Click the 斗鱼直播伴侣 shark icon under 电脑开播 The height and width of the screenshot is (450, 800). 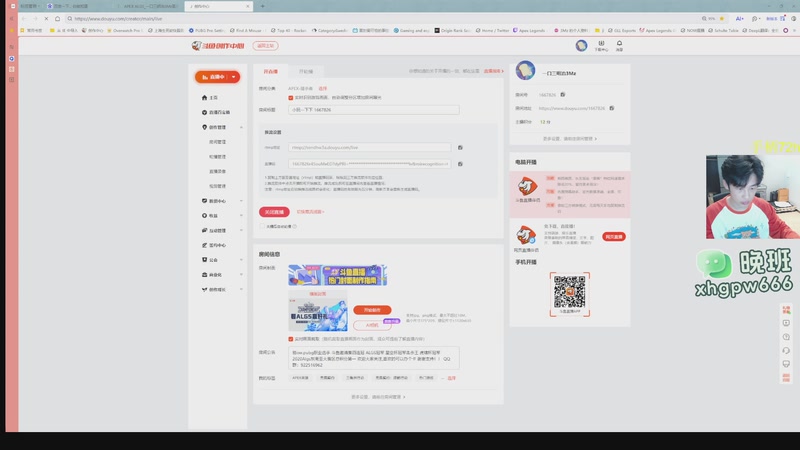point(527,187)
